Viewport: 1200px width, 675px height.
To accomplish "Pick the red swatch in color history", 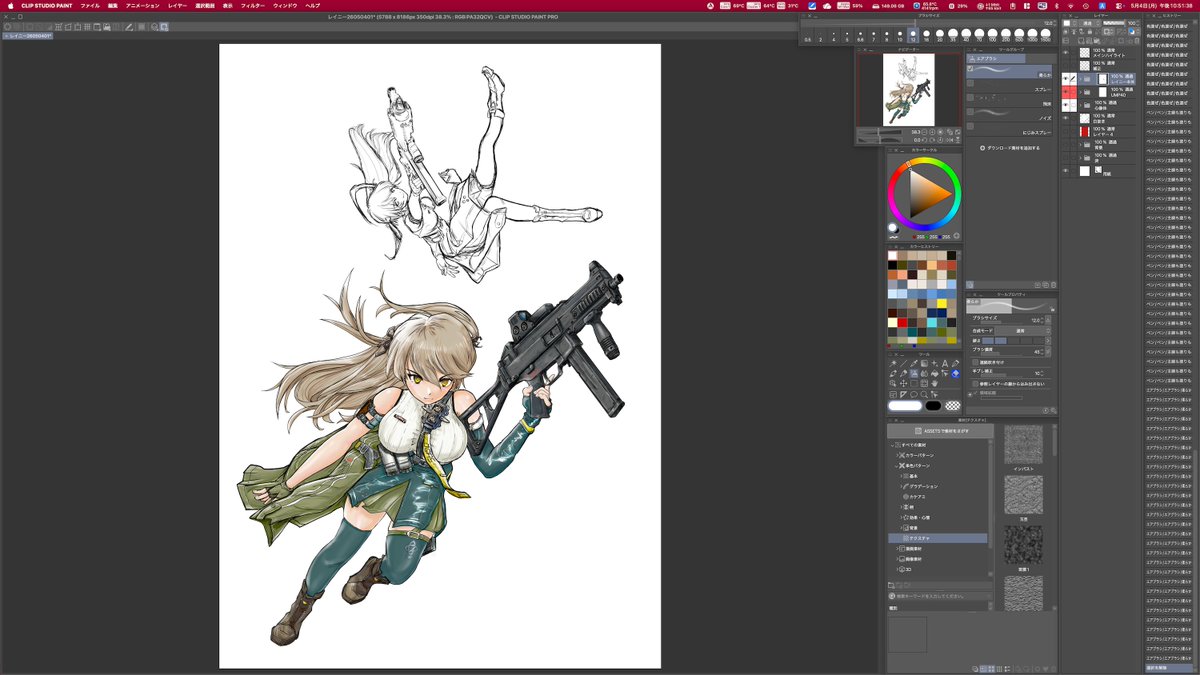I will click(903, 322).
